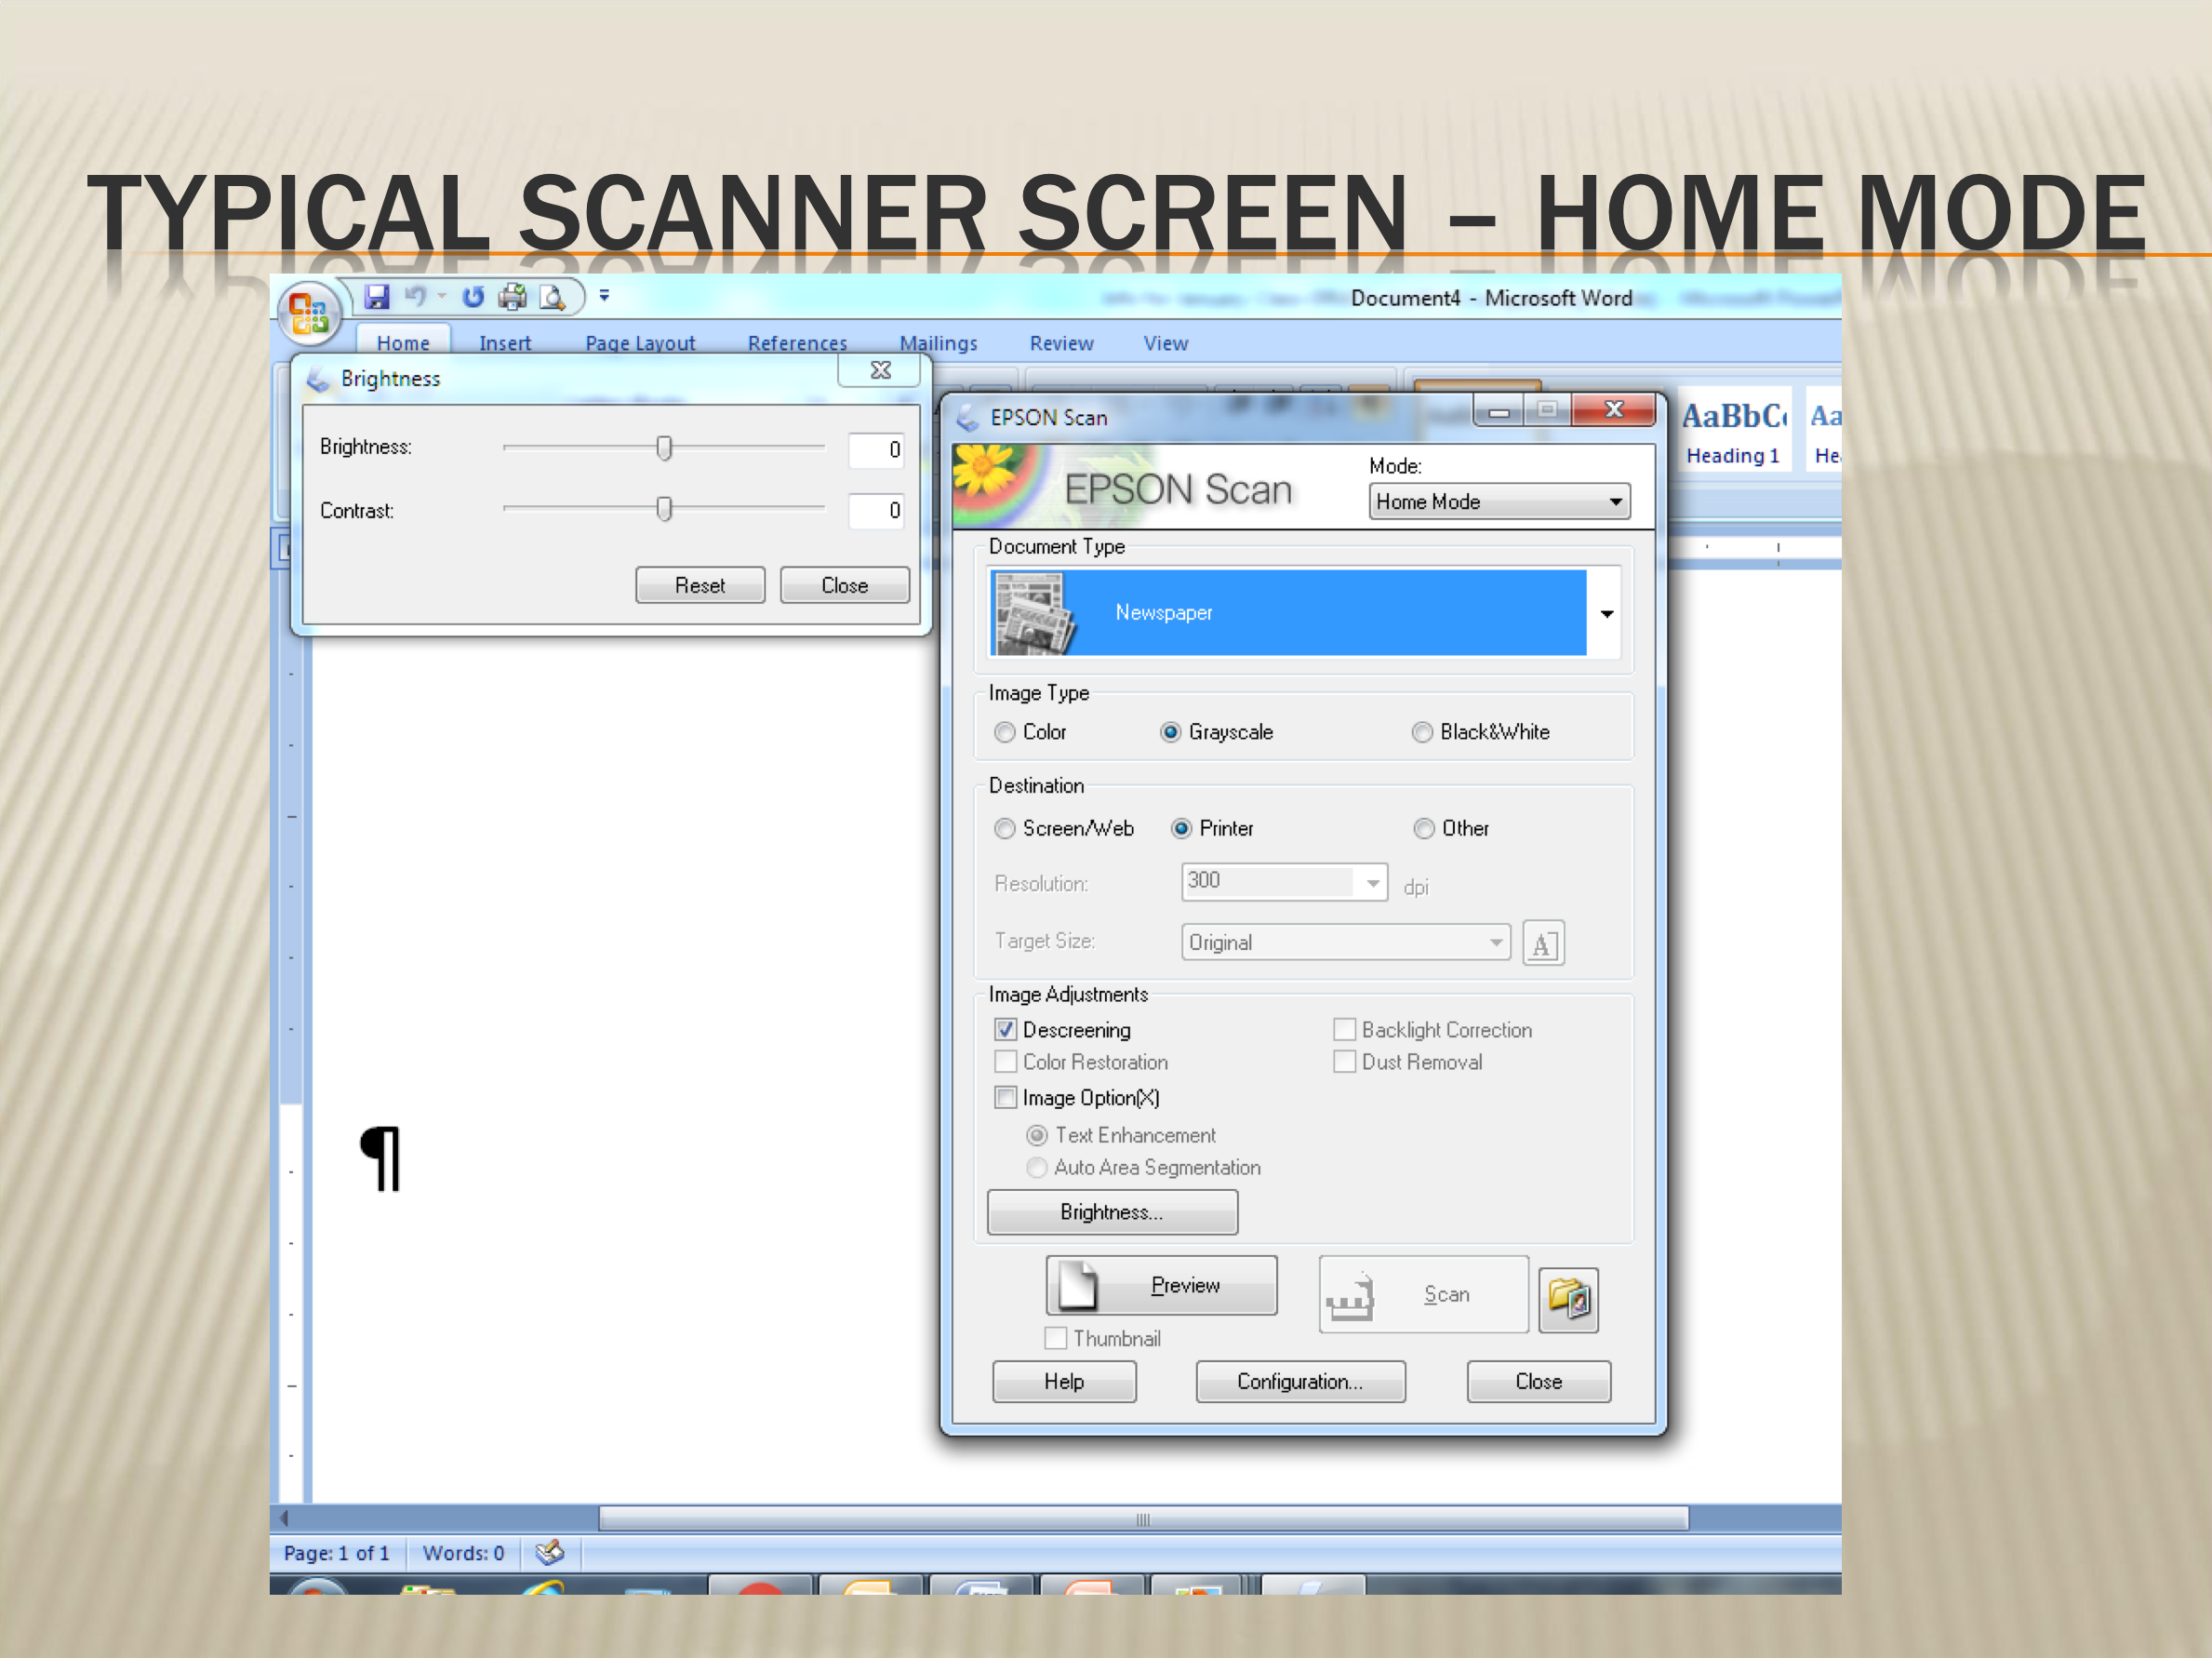2212x1658 pixels.
Task: Click the Words: 0 status indicator
Action: (x=463, y=1552)
